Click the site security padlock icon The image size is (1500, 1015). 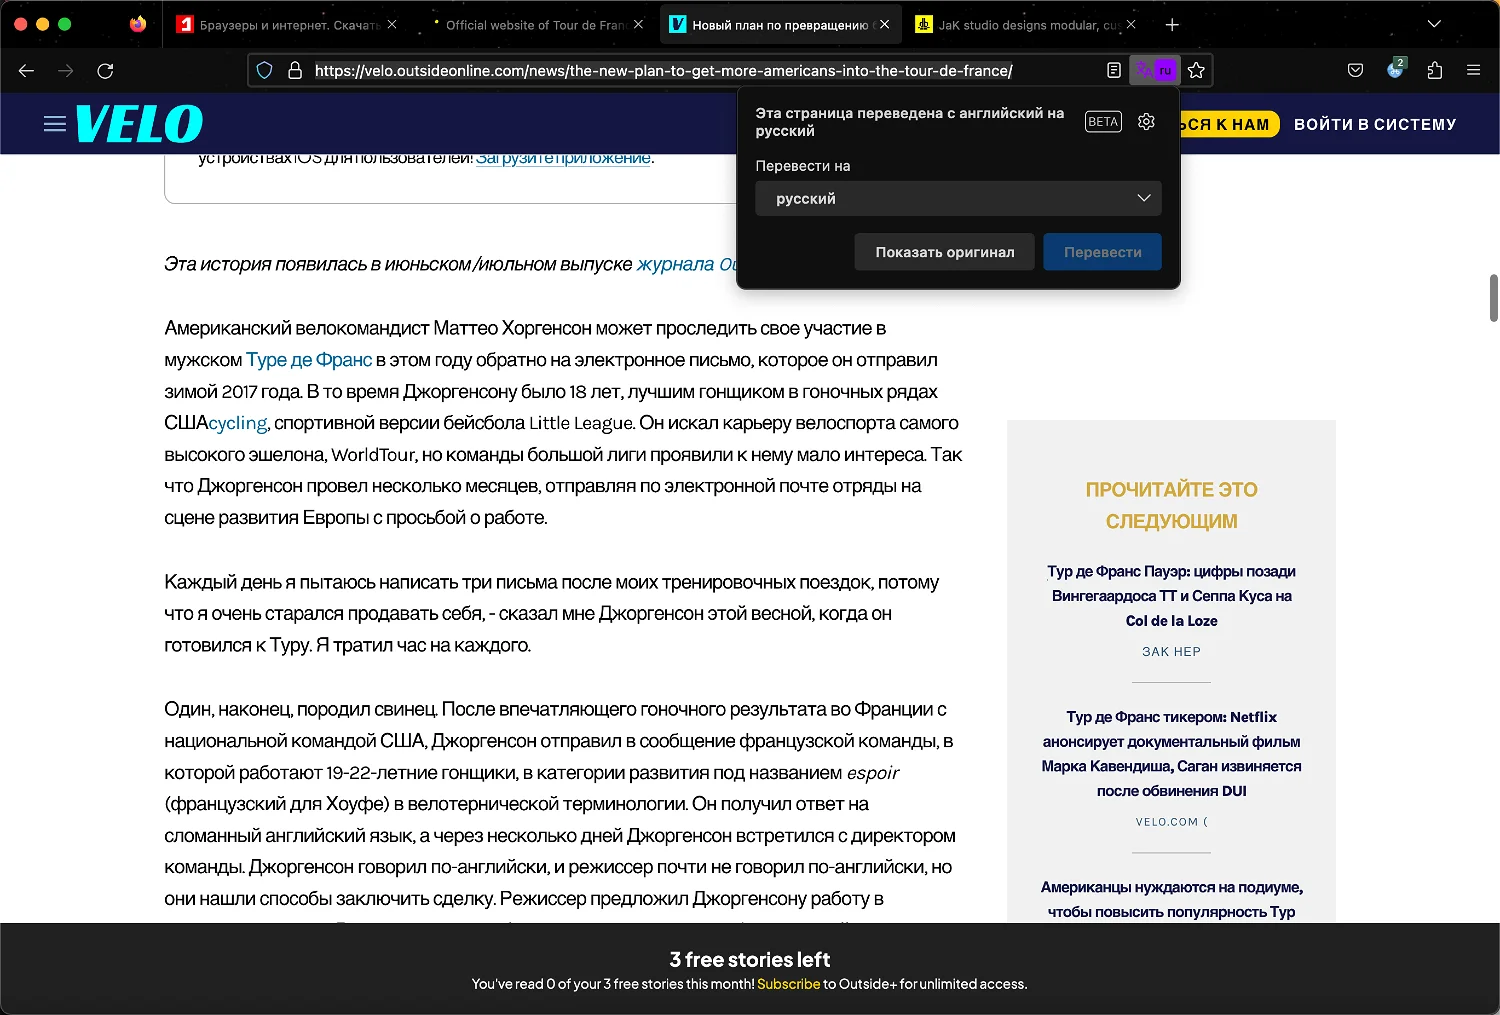[294, 70]
